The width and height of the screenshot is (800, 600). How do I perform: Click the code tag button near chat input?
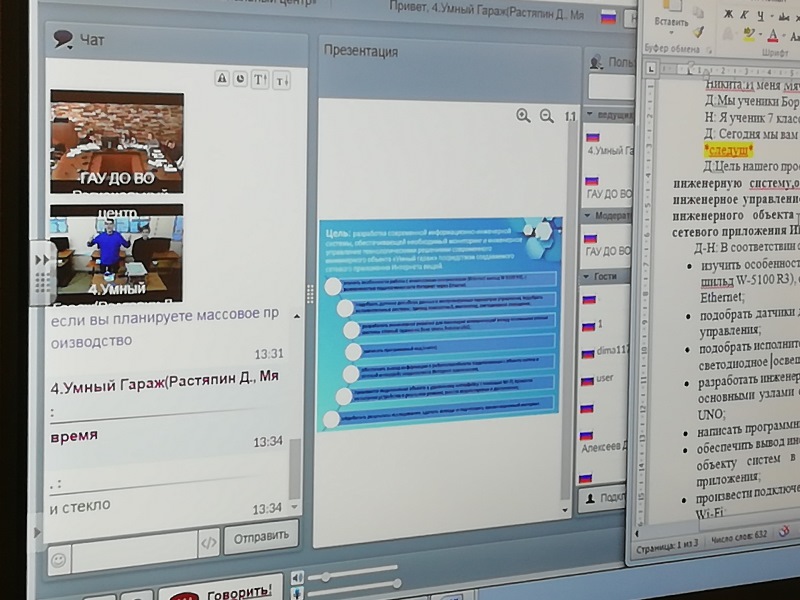point(208,544)
